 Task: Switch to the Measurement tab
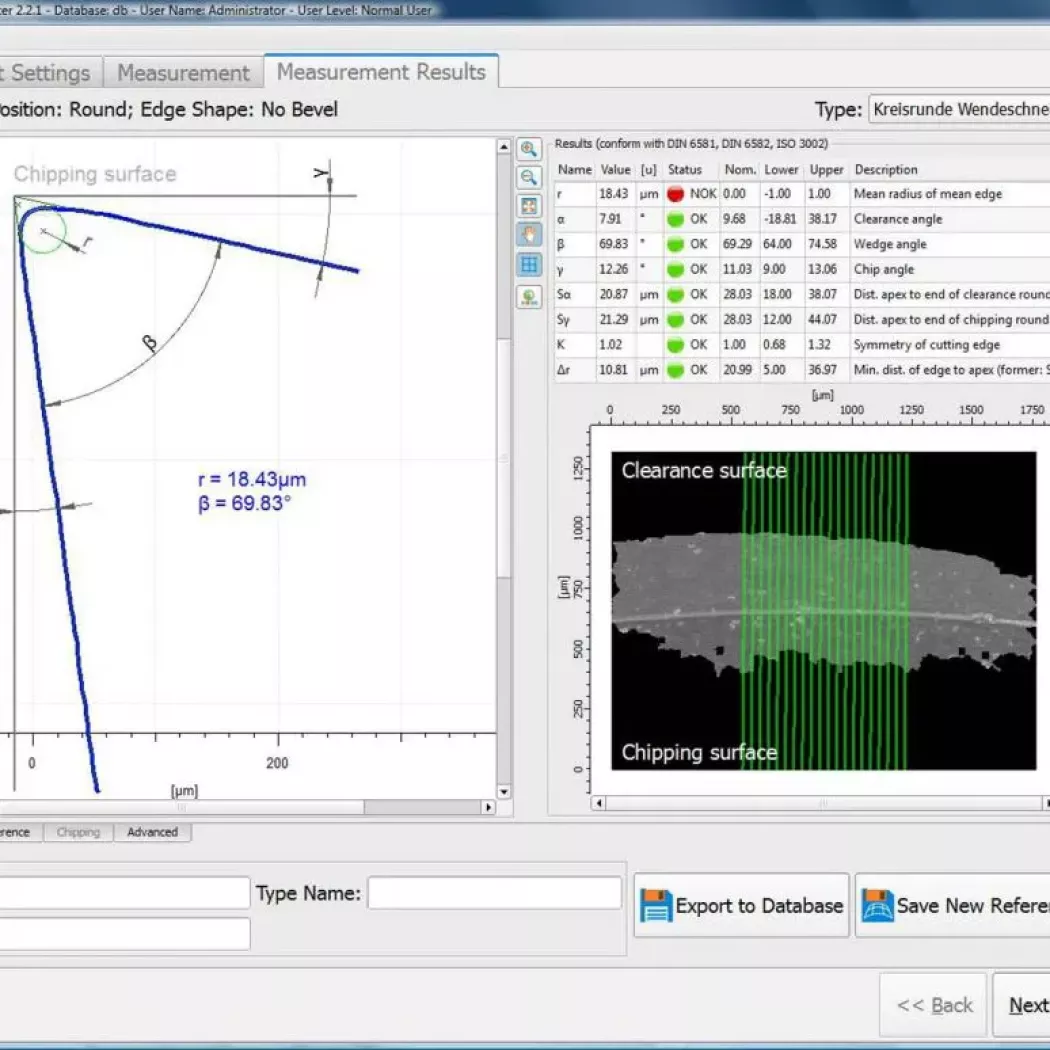tap(183, 73)
